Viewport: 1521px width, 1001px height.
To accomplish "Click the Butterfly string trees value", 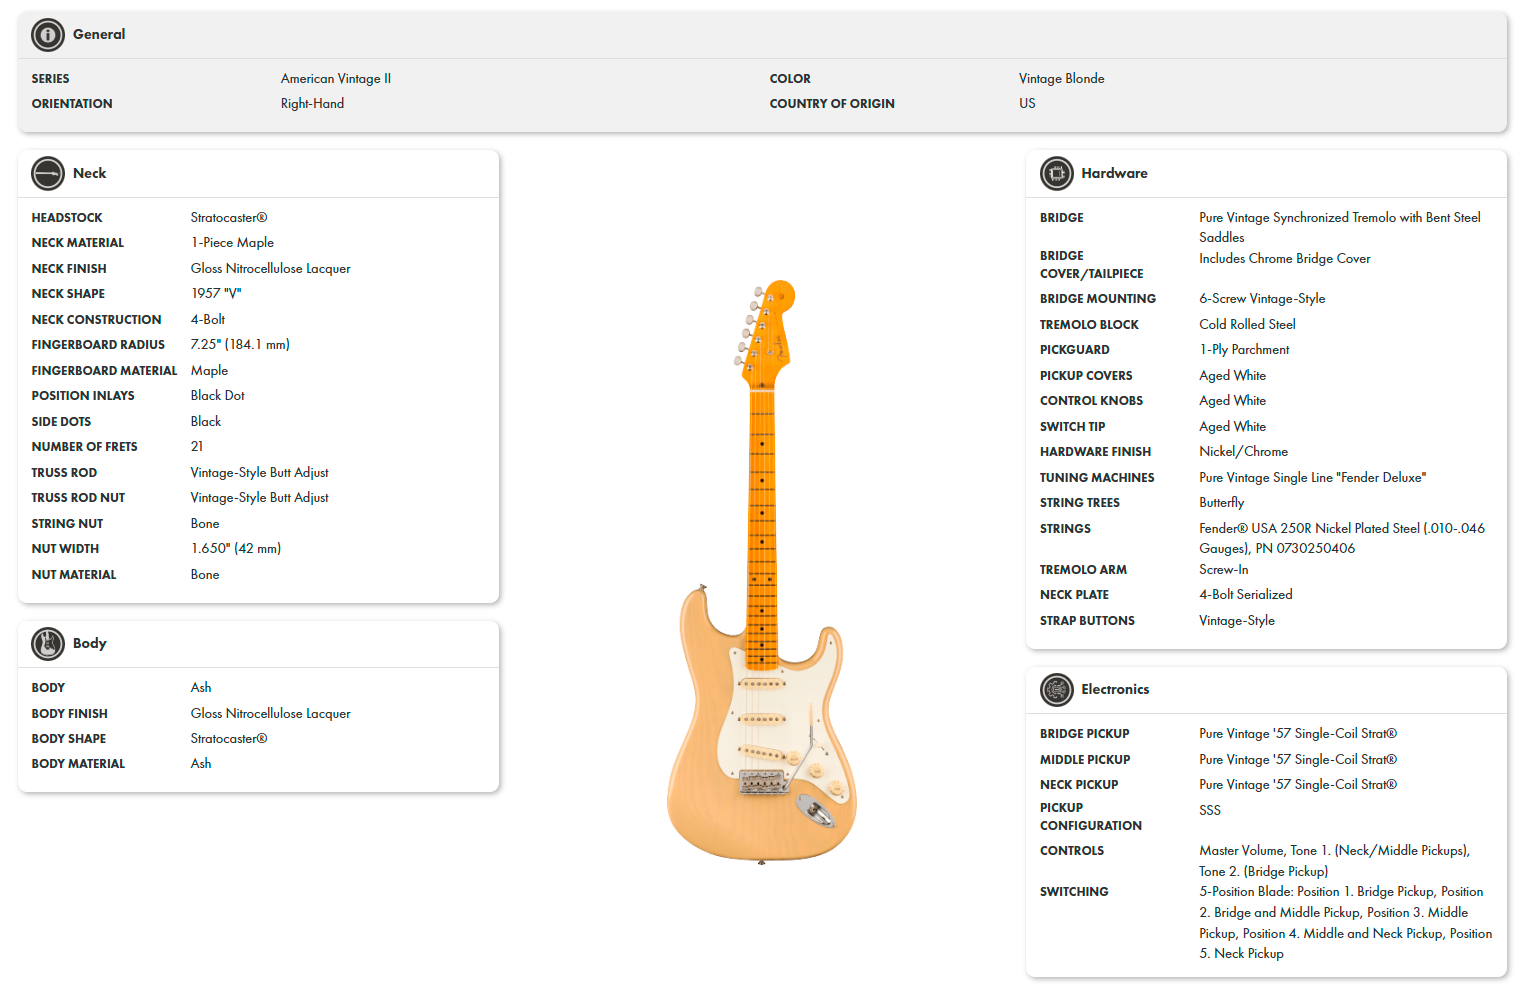I will point(1221,503).
